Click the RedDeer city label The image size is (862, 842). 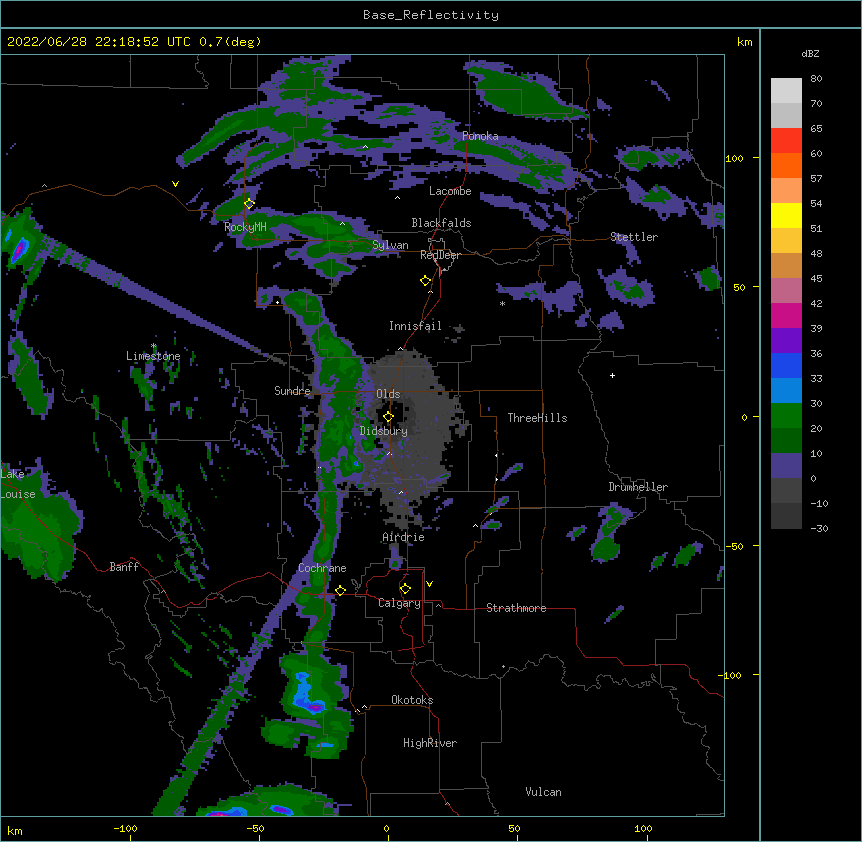point(440,255)
